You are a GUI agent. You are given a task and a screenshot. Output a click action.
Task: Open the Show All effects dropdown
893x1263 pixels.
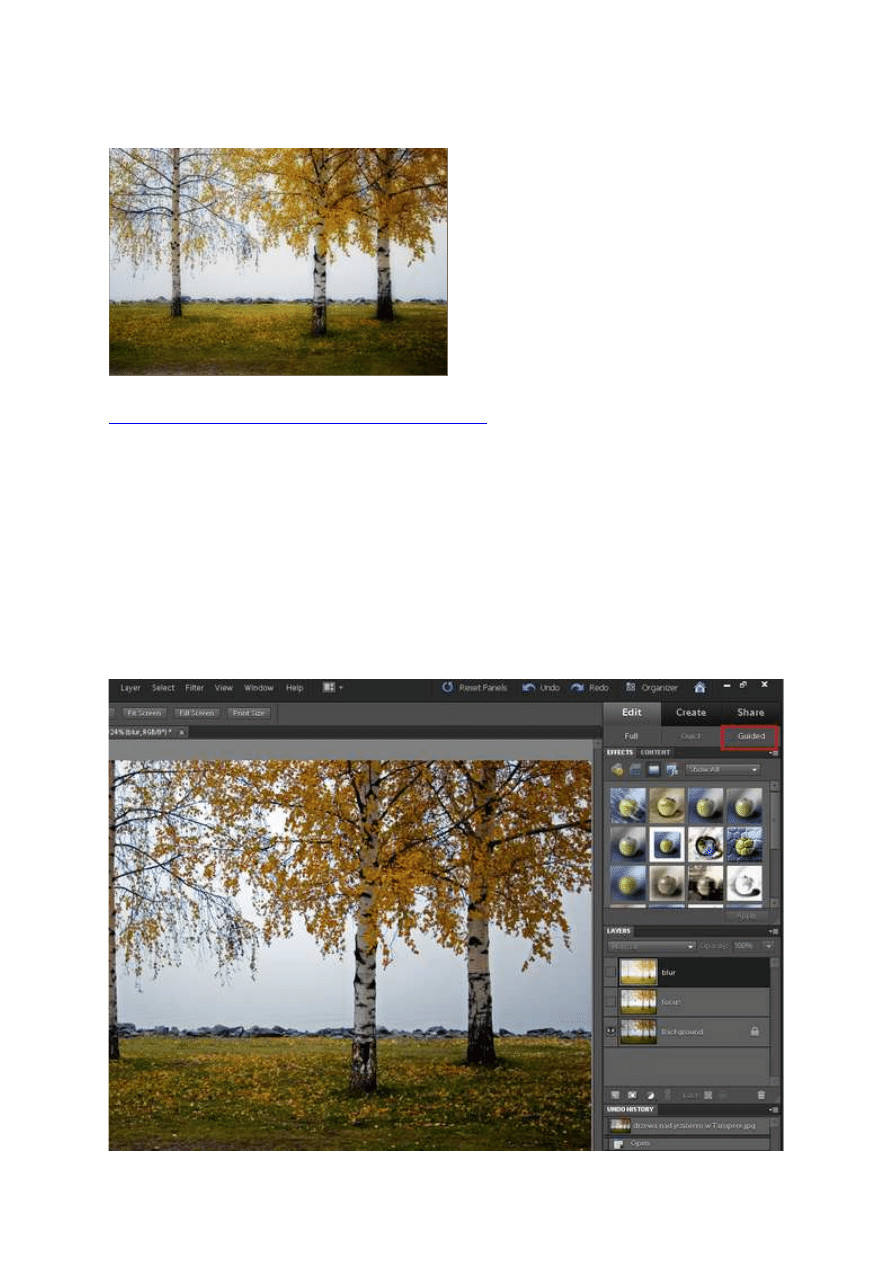click(x=722, y=769)
